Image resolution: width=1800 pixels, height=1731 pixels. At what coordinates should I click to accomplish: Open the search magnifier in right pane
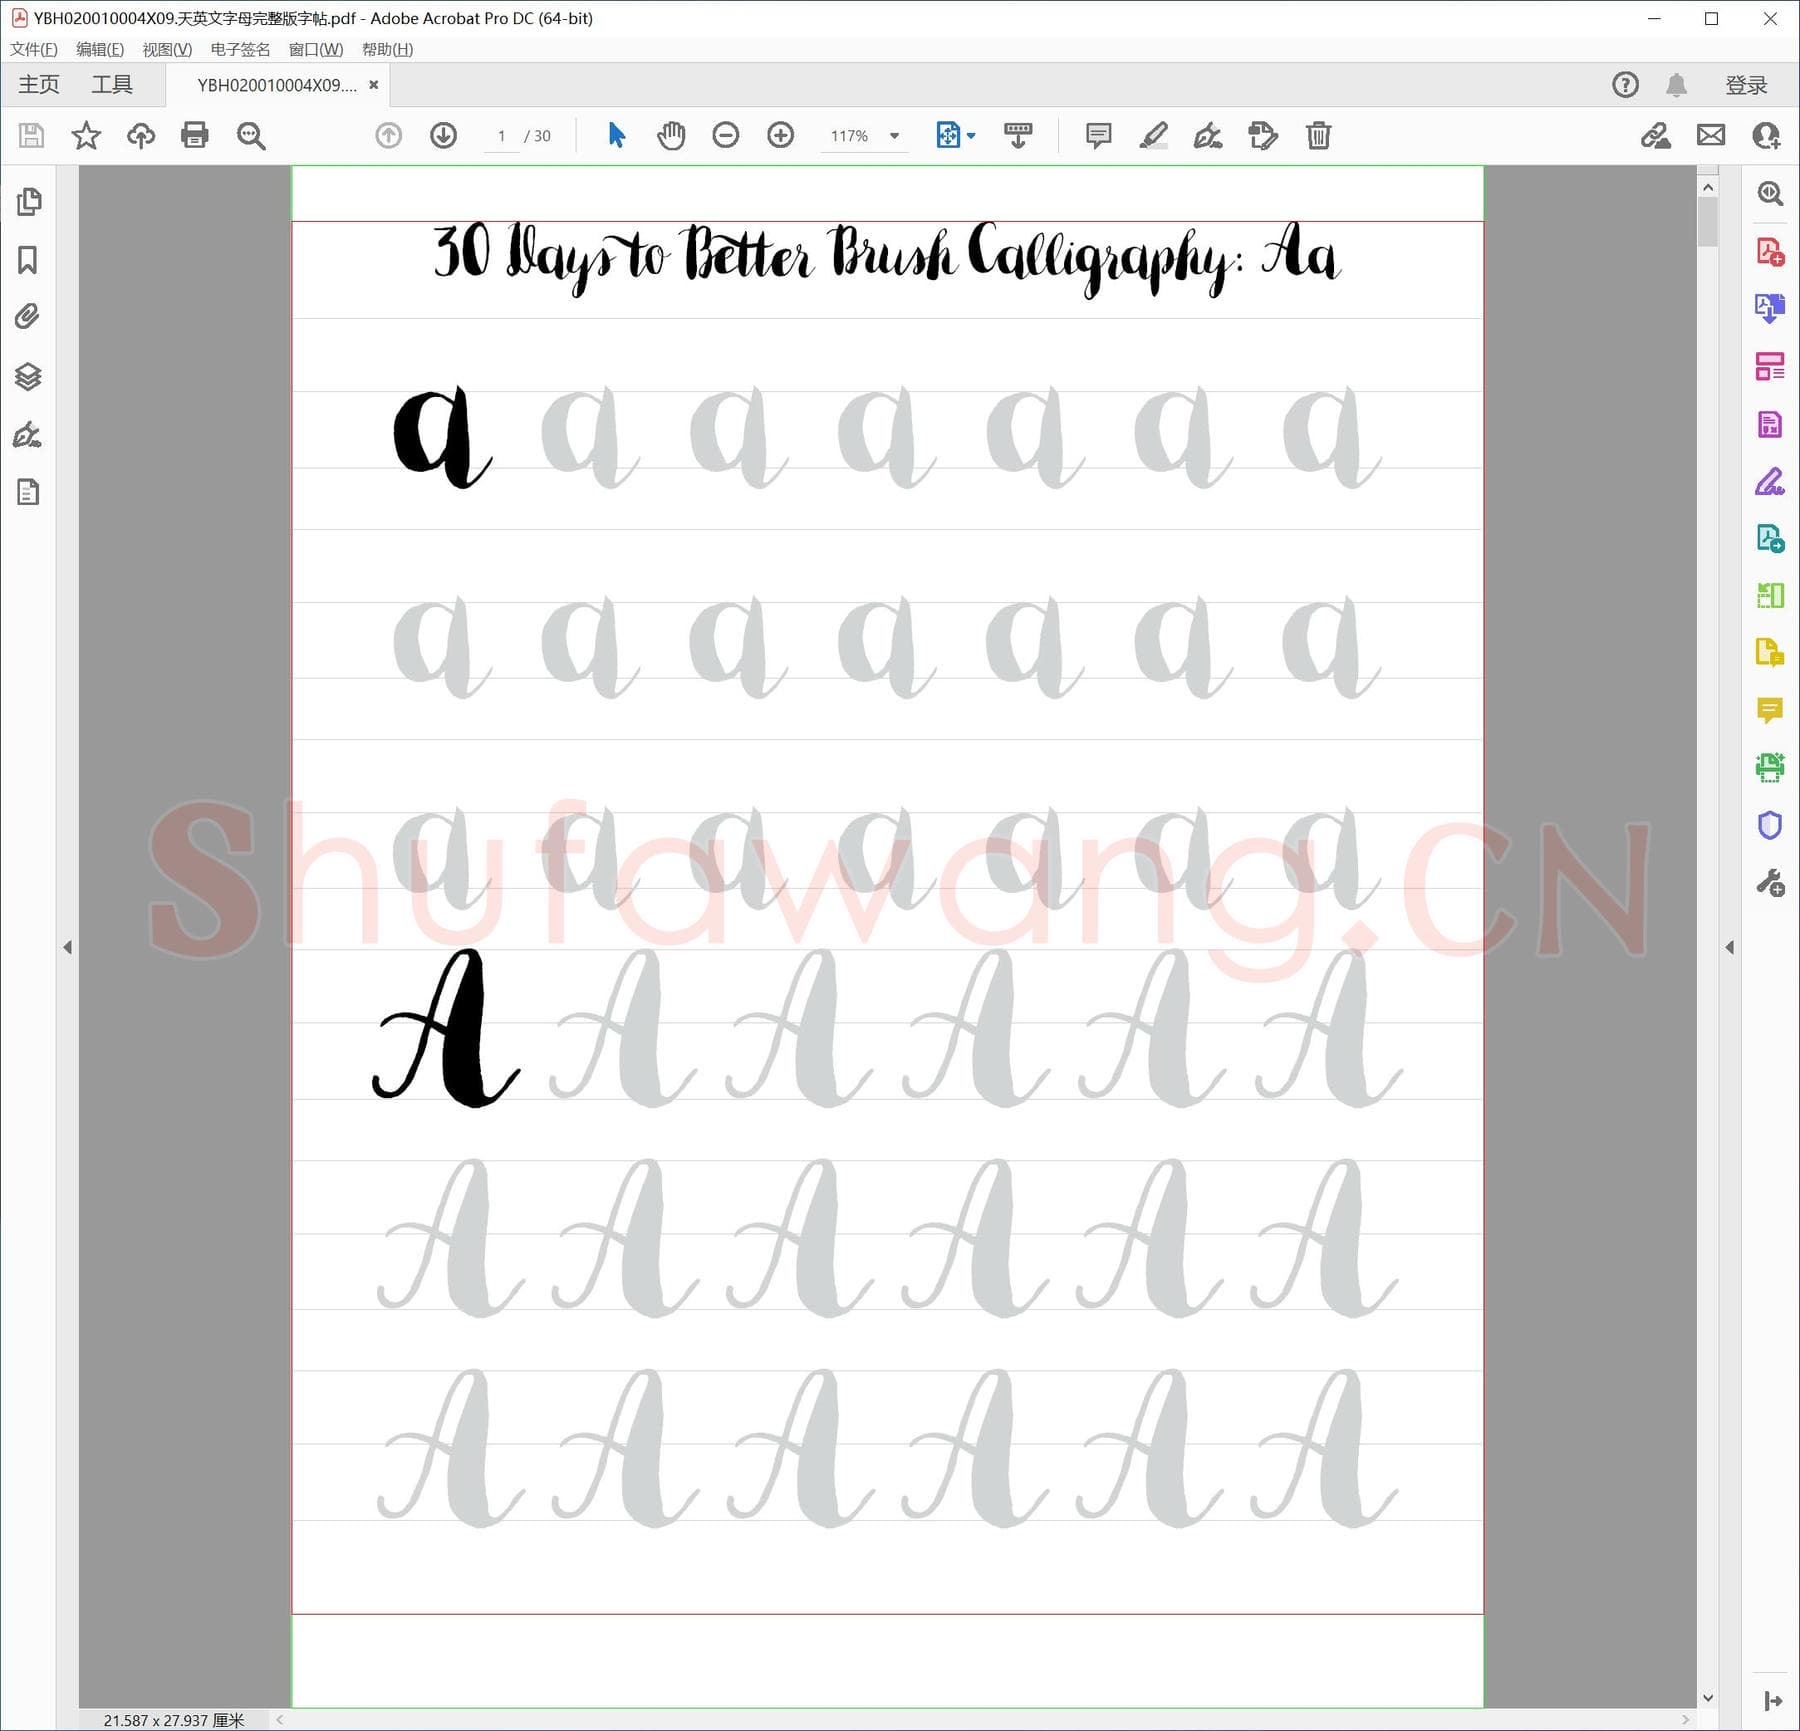(1770, 193)
